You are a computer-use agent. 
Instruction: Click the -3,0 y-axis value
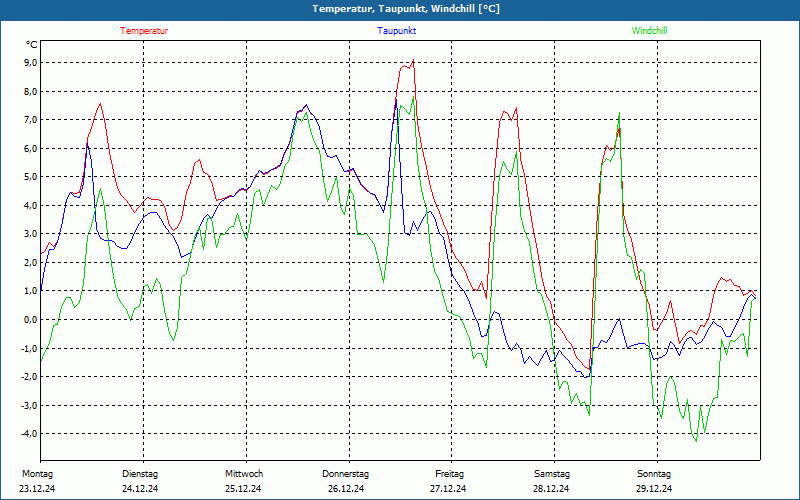29,405
